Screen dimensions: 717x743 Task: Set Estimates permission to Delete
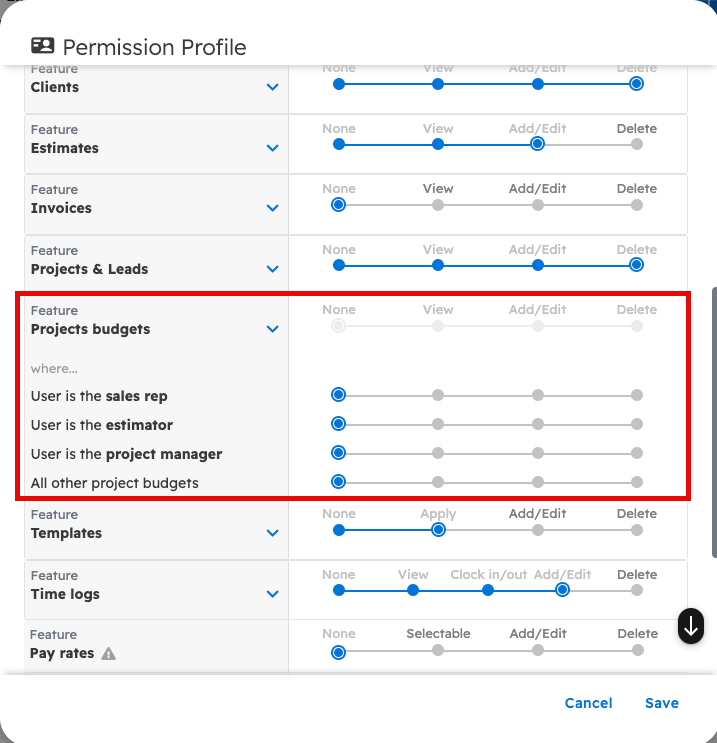[637, 144]
